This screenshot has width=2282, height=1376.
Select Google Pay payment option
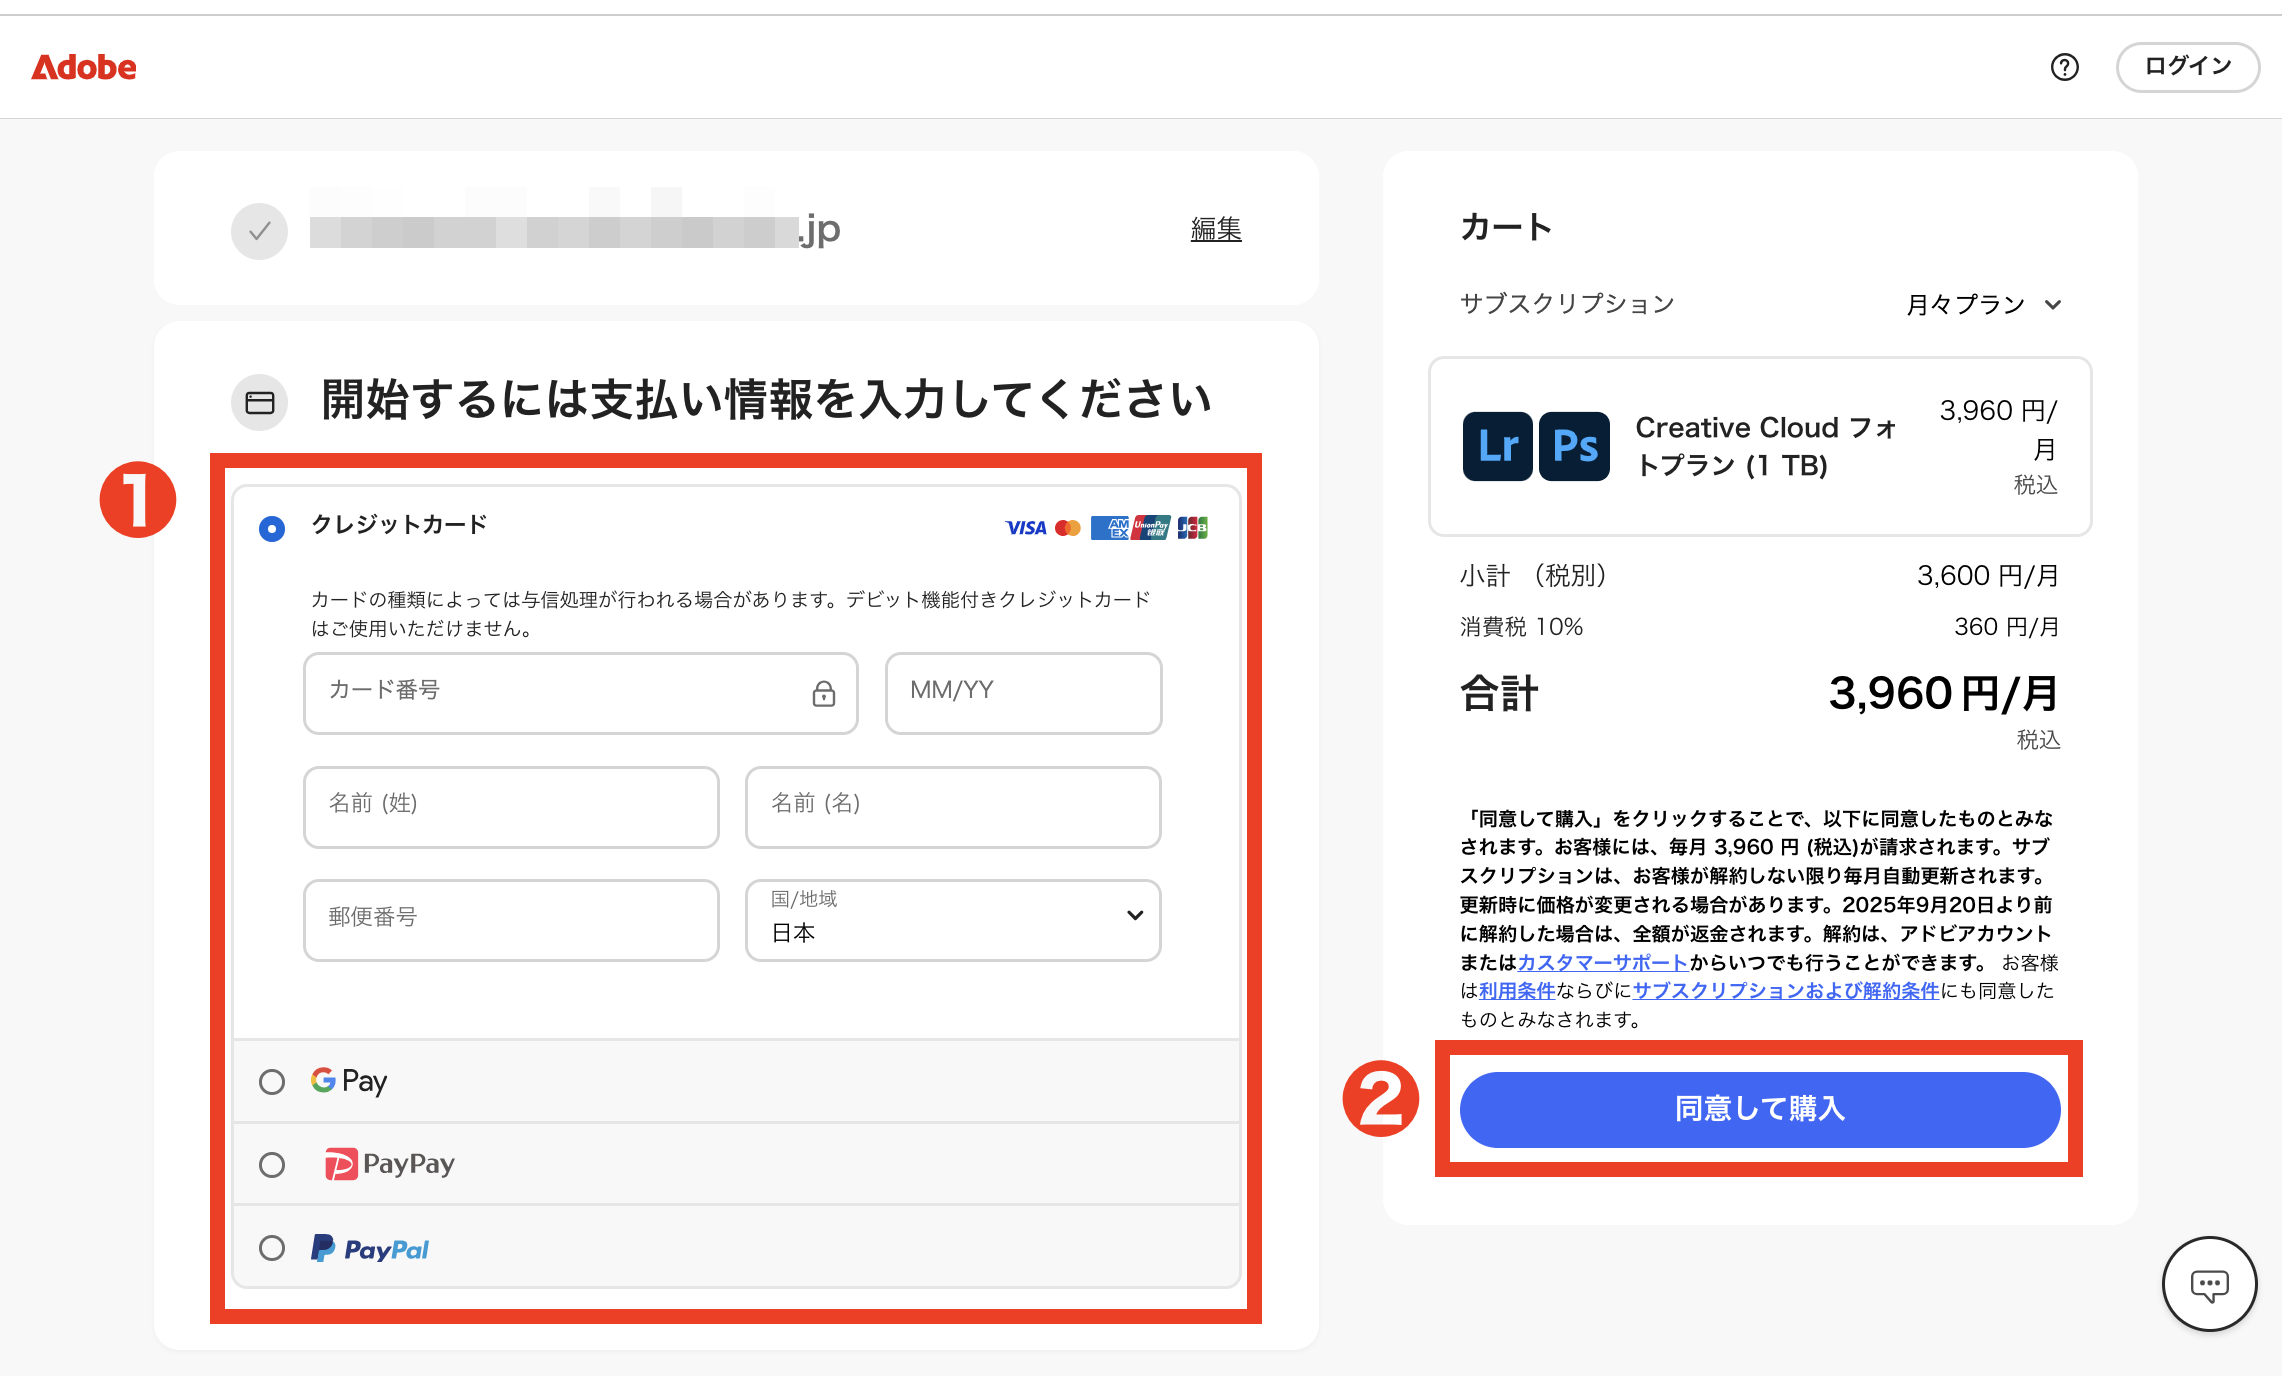coord(272,1082)
